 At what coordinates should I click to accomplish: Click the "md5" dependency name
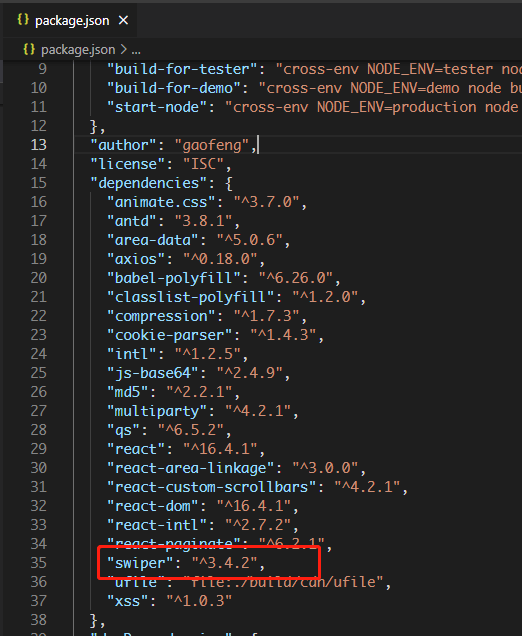tap(127, 392)
